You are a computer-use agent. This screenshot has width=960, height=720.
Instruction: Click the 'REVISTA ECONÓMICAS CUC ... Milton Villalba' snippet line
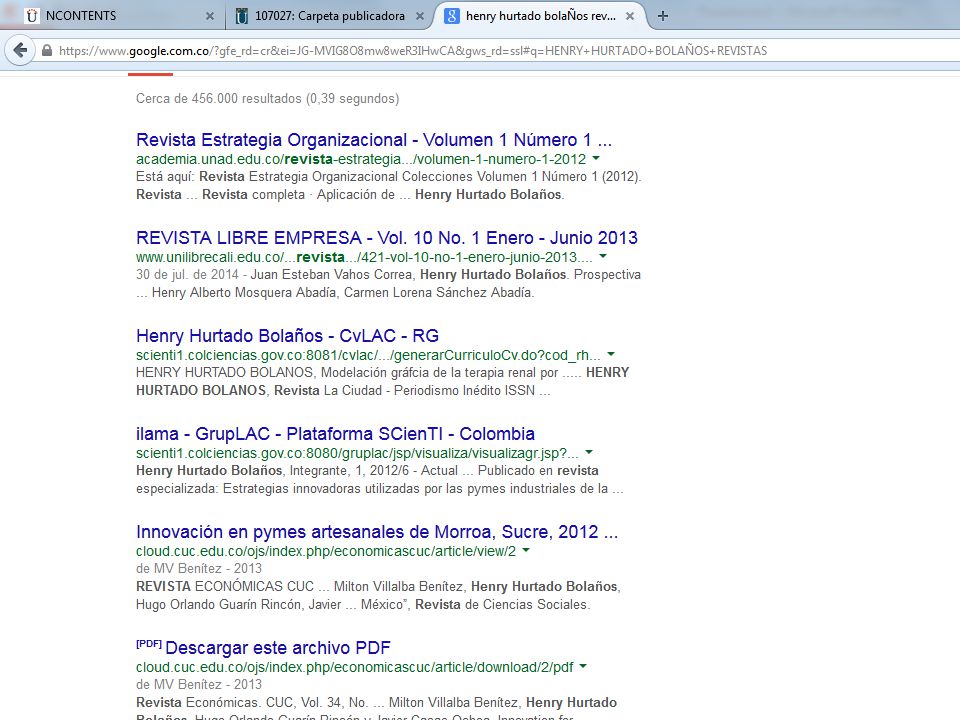tap(378, 587)
